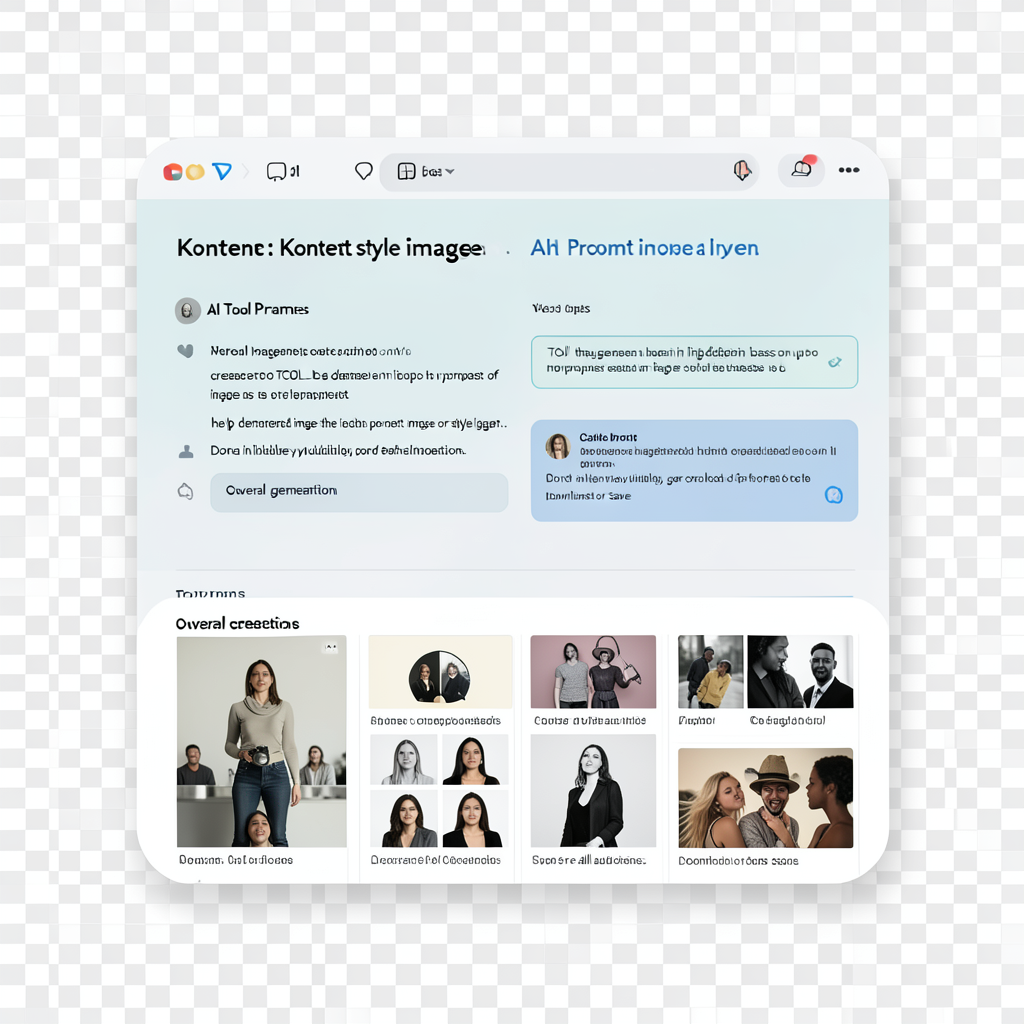Click the speech-bubble icon near Overall generation
The width and height of the screenshot is (1024, 1024).
[x=186, y=489]
